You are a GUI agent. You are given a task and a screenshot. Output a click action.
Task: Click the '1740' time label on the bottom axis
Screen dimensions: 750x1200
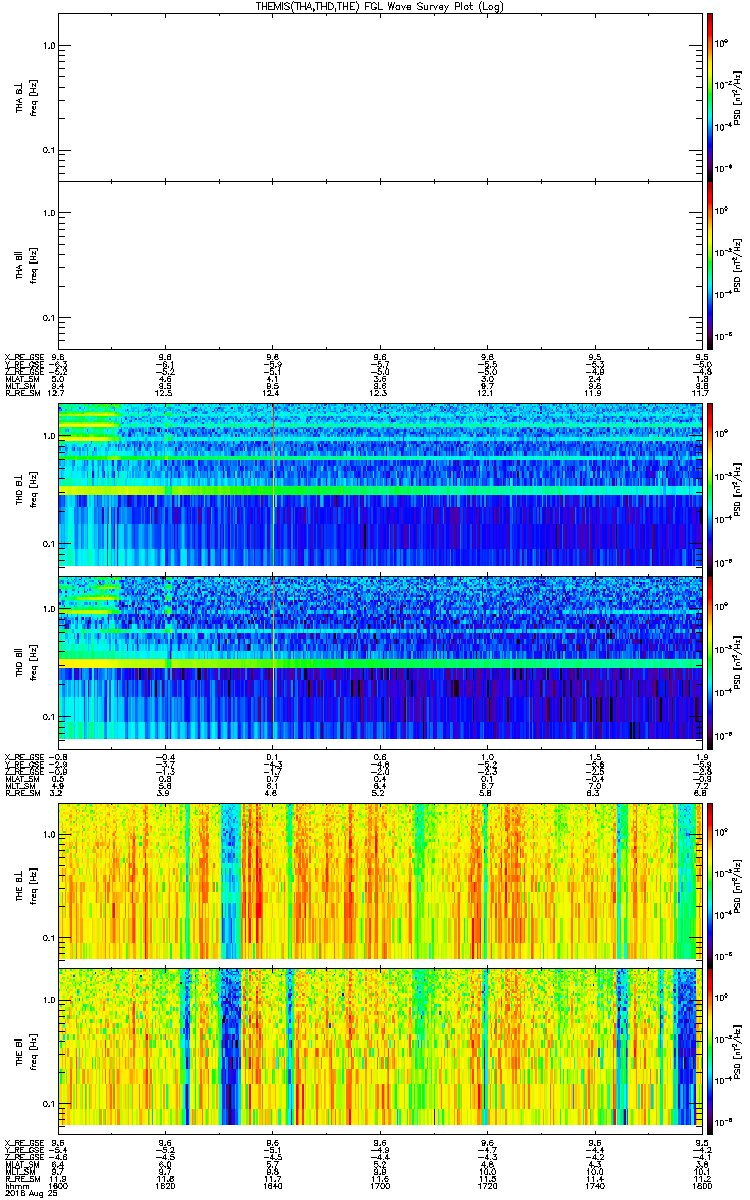tap(595, 1185)
